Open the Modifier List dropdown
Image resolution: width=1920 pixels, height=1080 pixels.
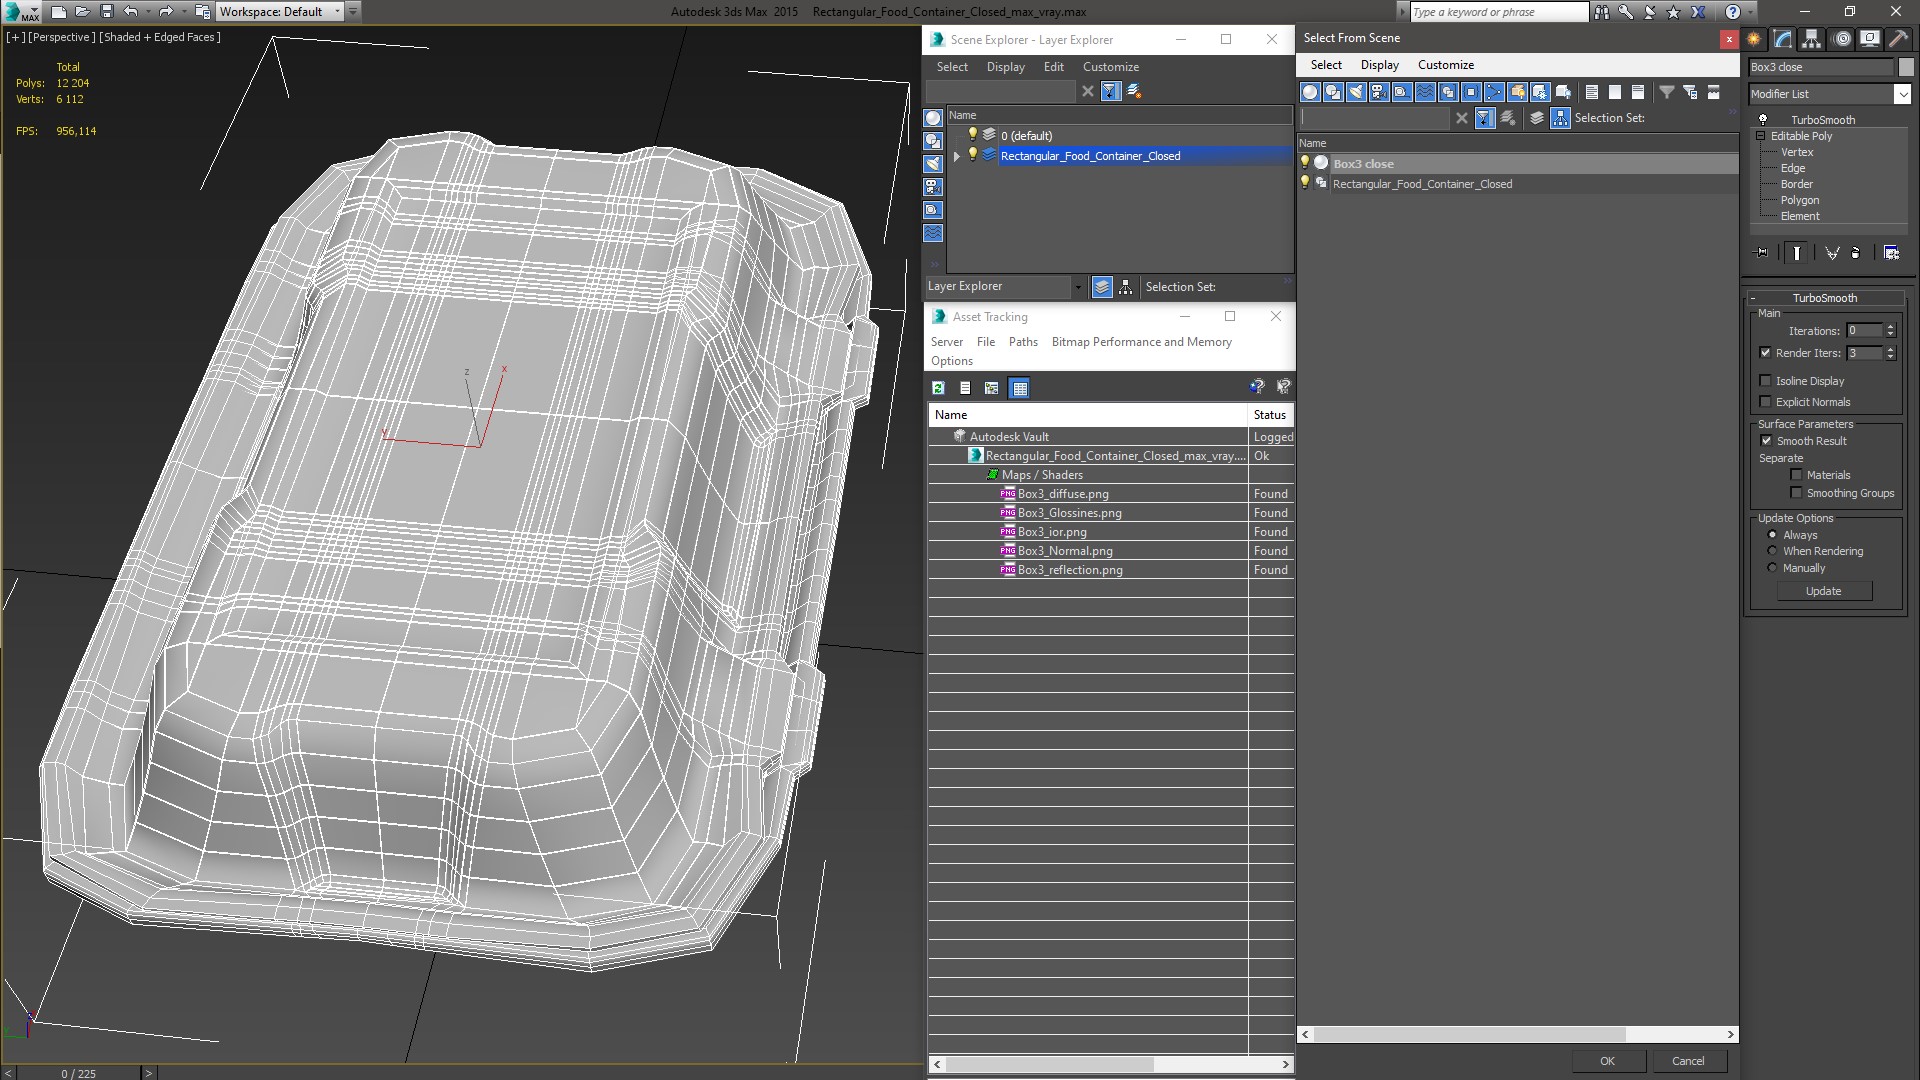coord(1902,94)
